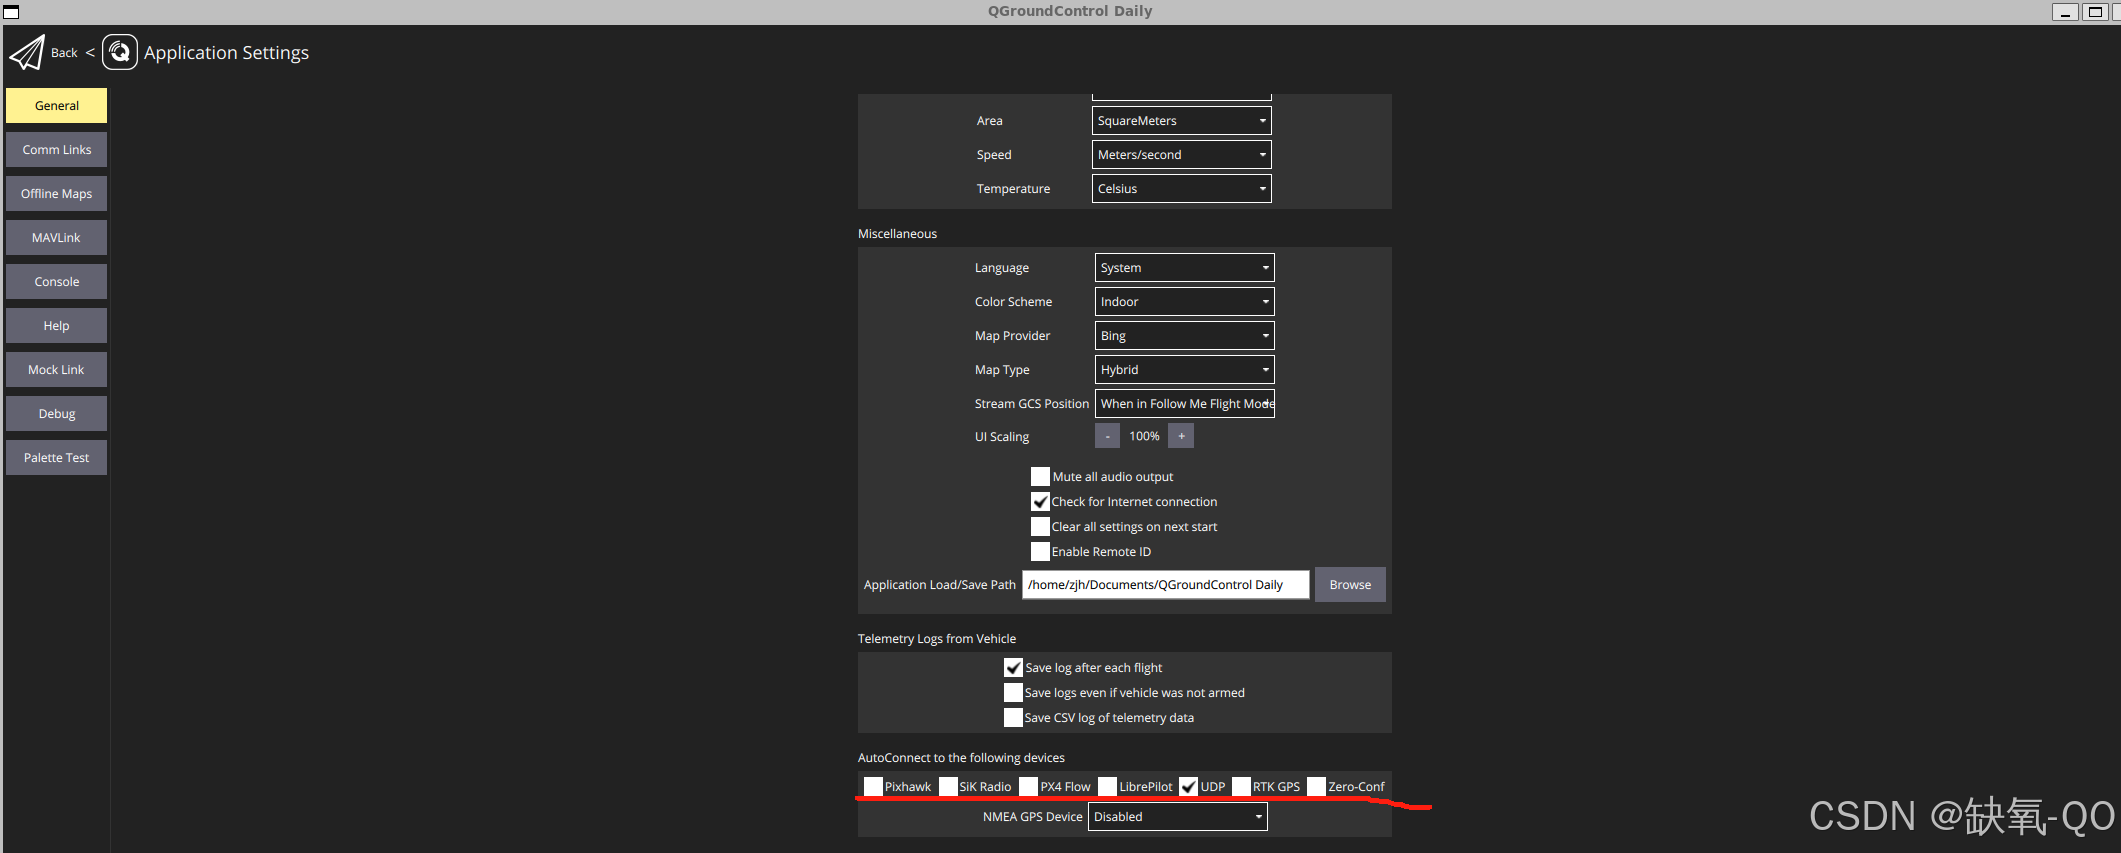Click the window menu icon in title bar
The image size is (2121, 853).
[11, 11]
